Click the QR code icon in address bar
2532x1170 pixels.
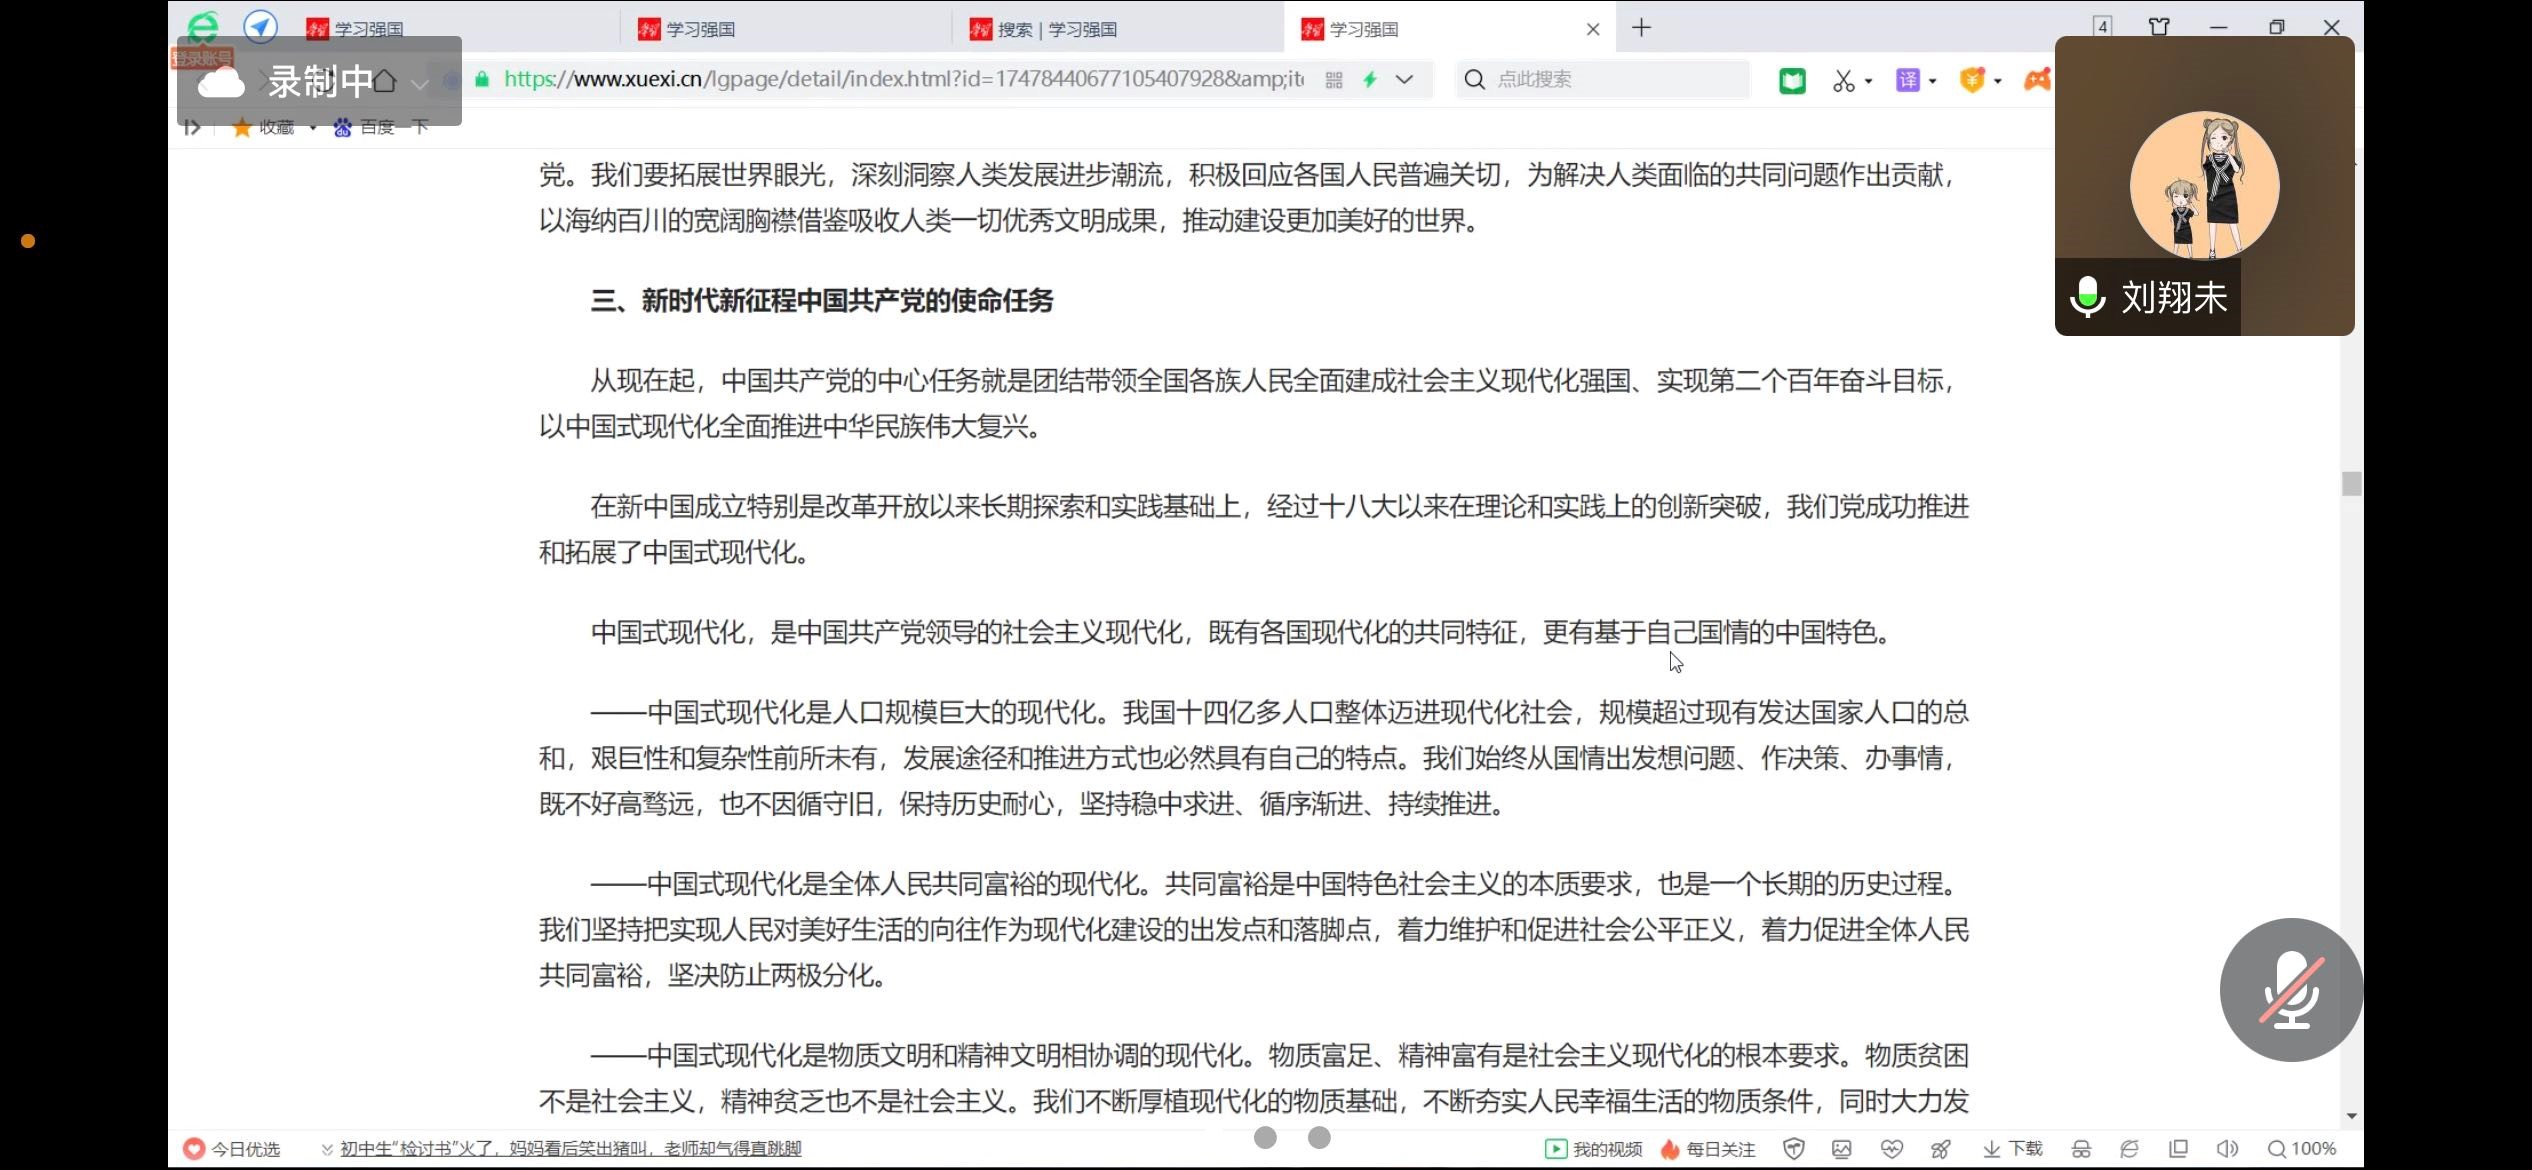point(1334,80)
